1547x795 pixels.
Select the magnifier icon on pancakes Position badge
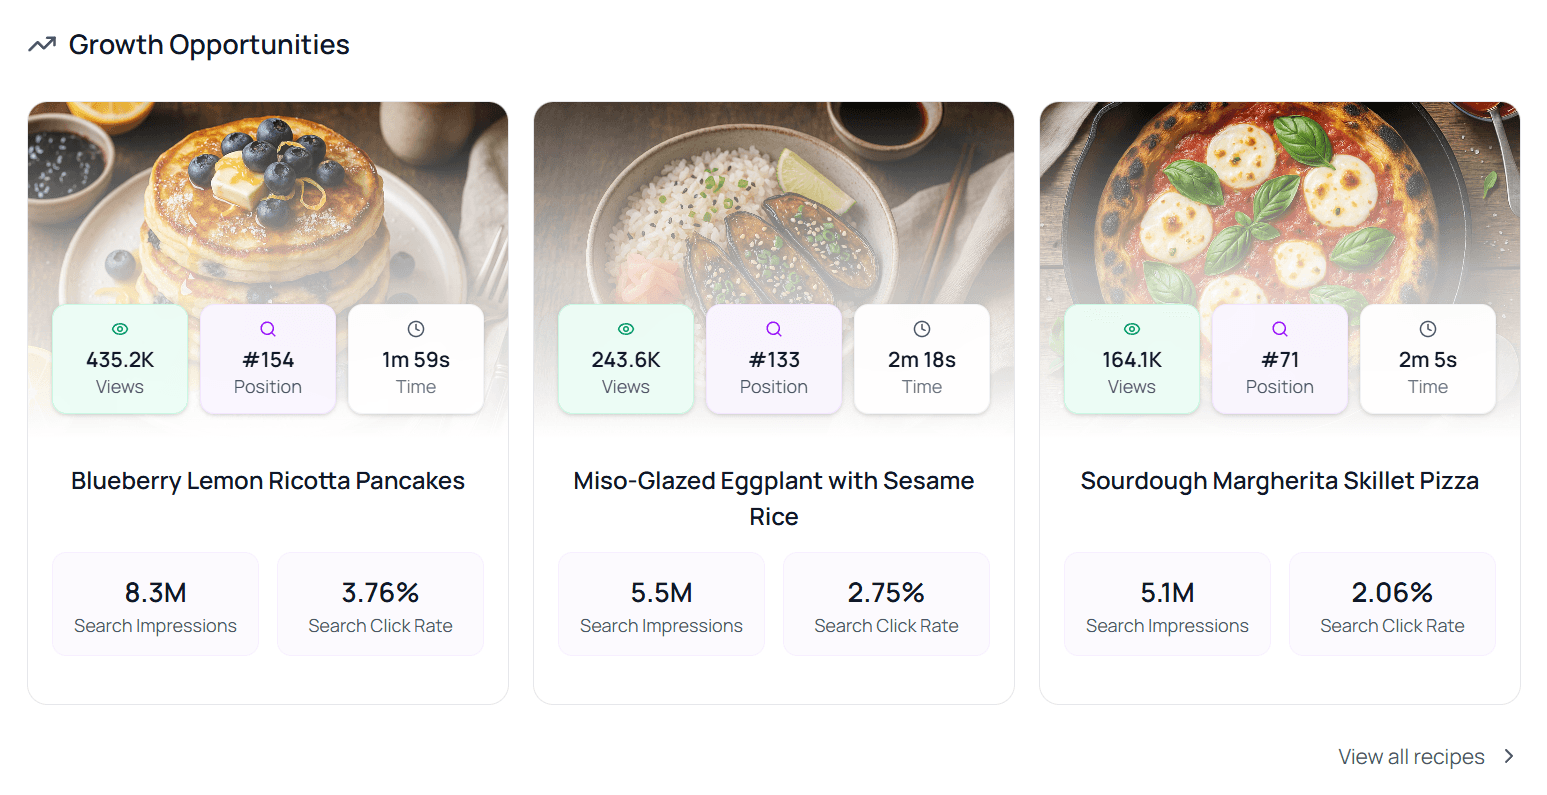coord(267,328)
